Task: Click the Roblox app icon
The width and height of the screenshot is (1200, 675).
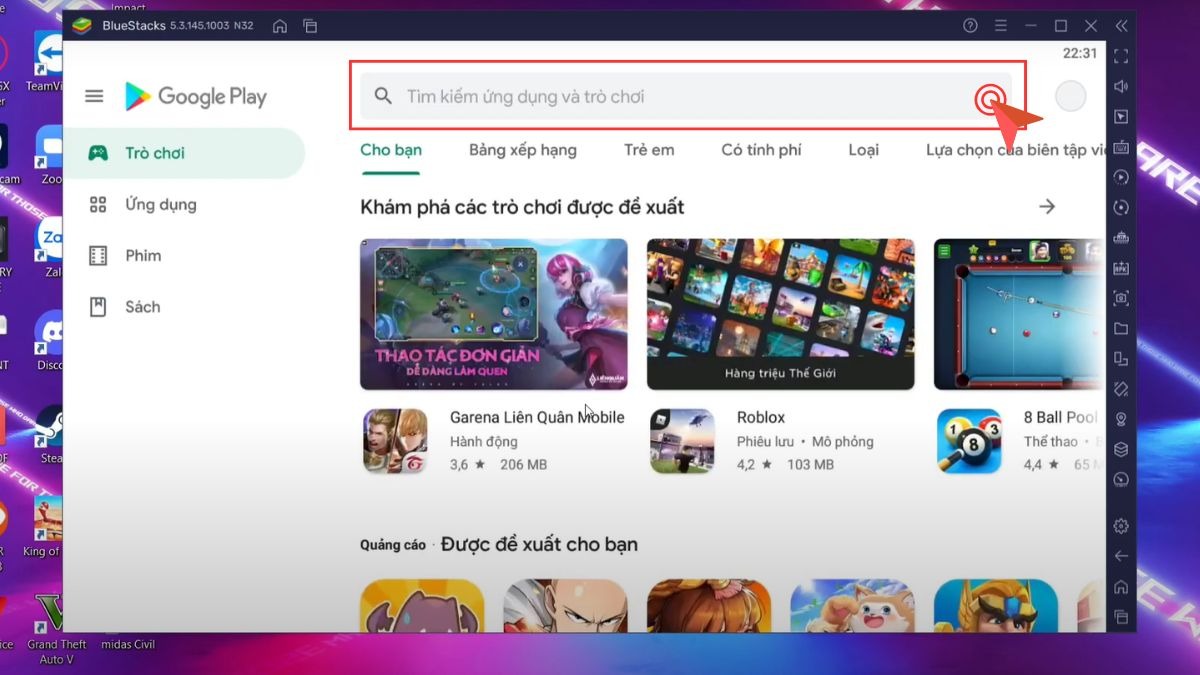Action: (x=682, y=441)
